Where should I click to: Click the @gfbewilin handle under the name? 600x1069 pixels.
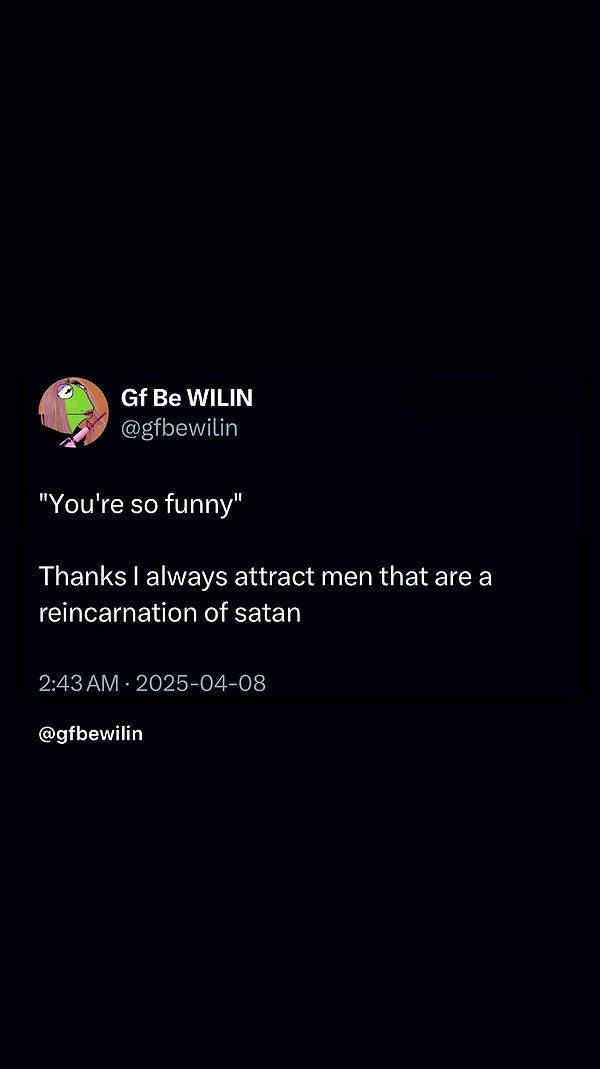pyautogui.click(x=179, y=428)
